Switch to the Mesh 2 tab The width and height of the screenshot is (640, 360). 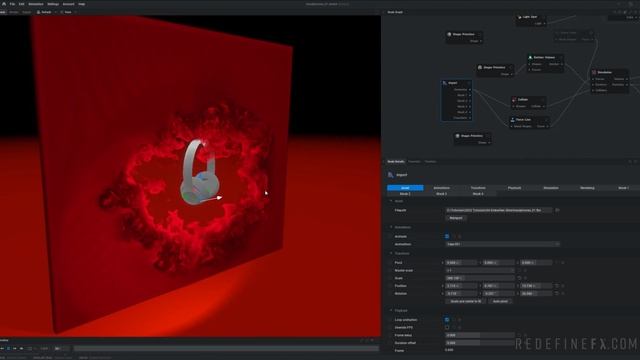pos(405,194)
